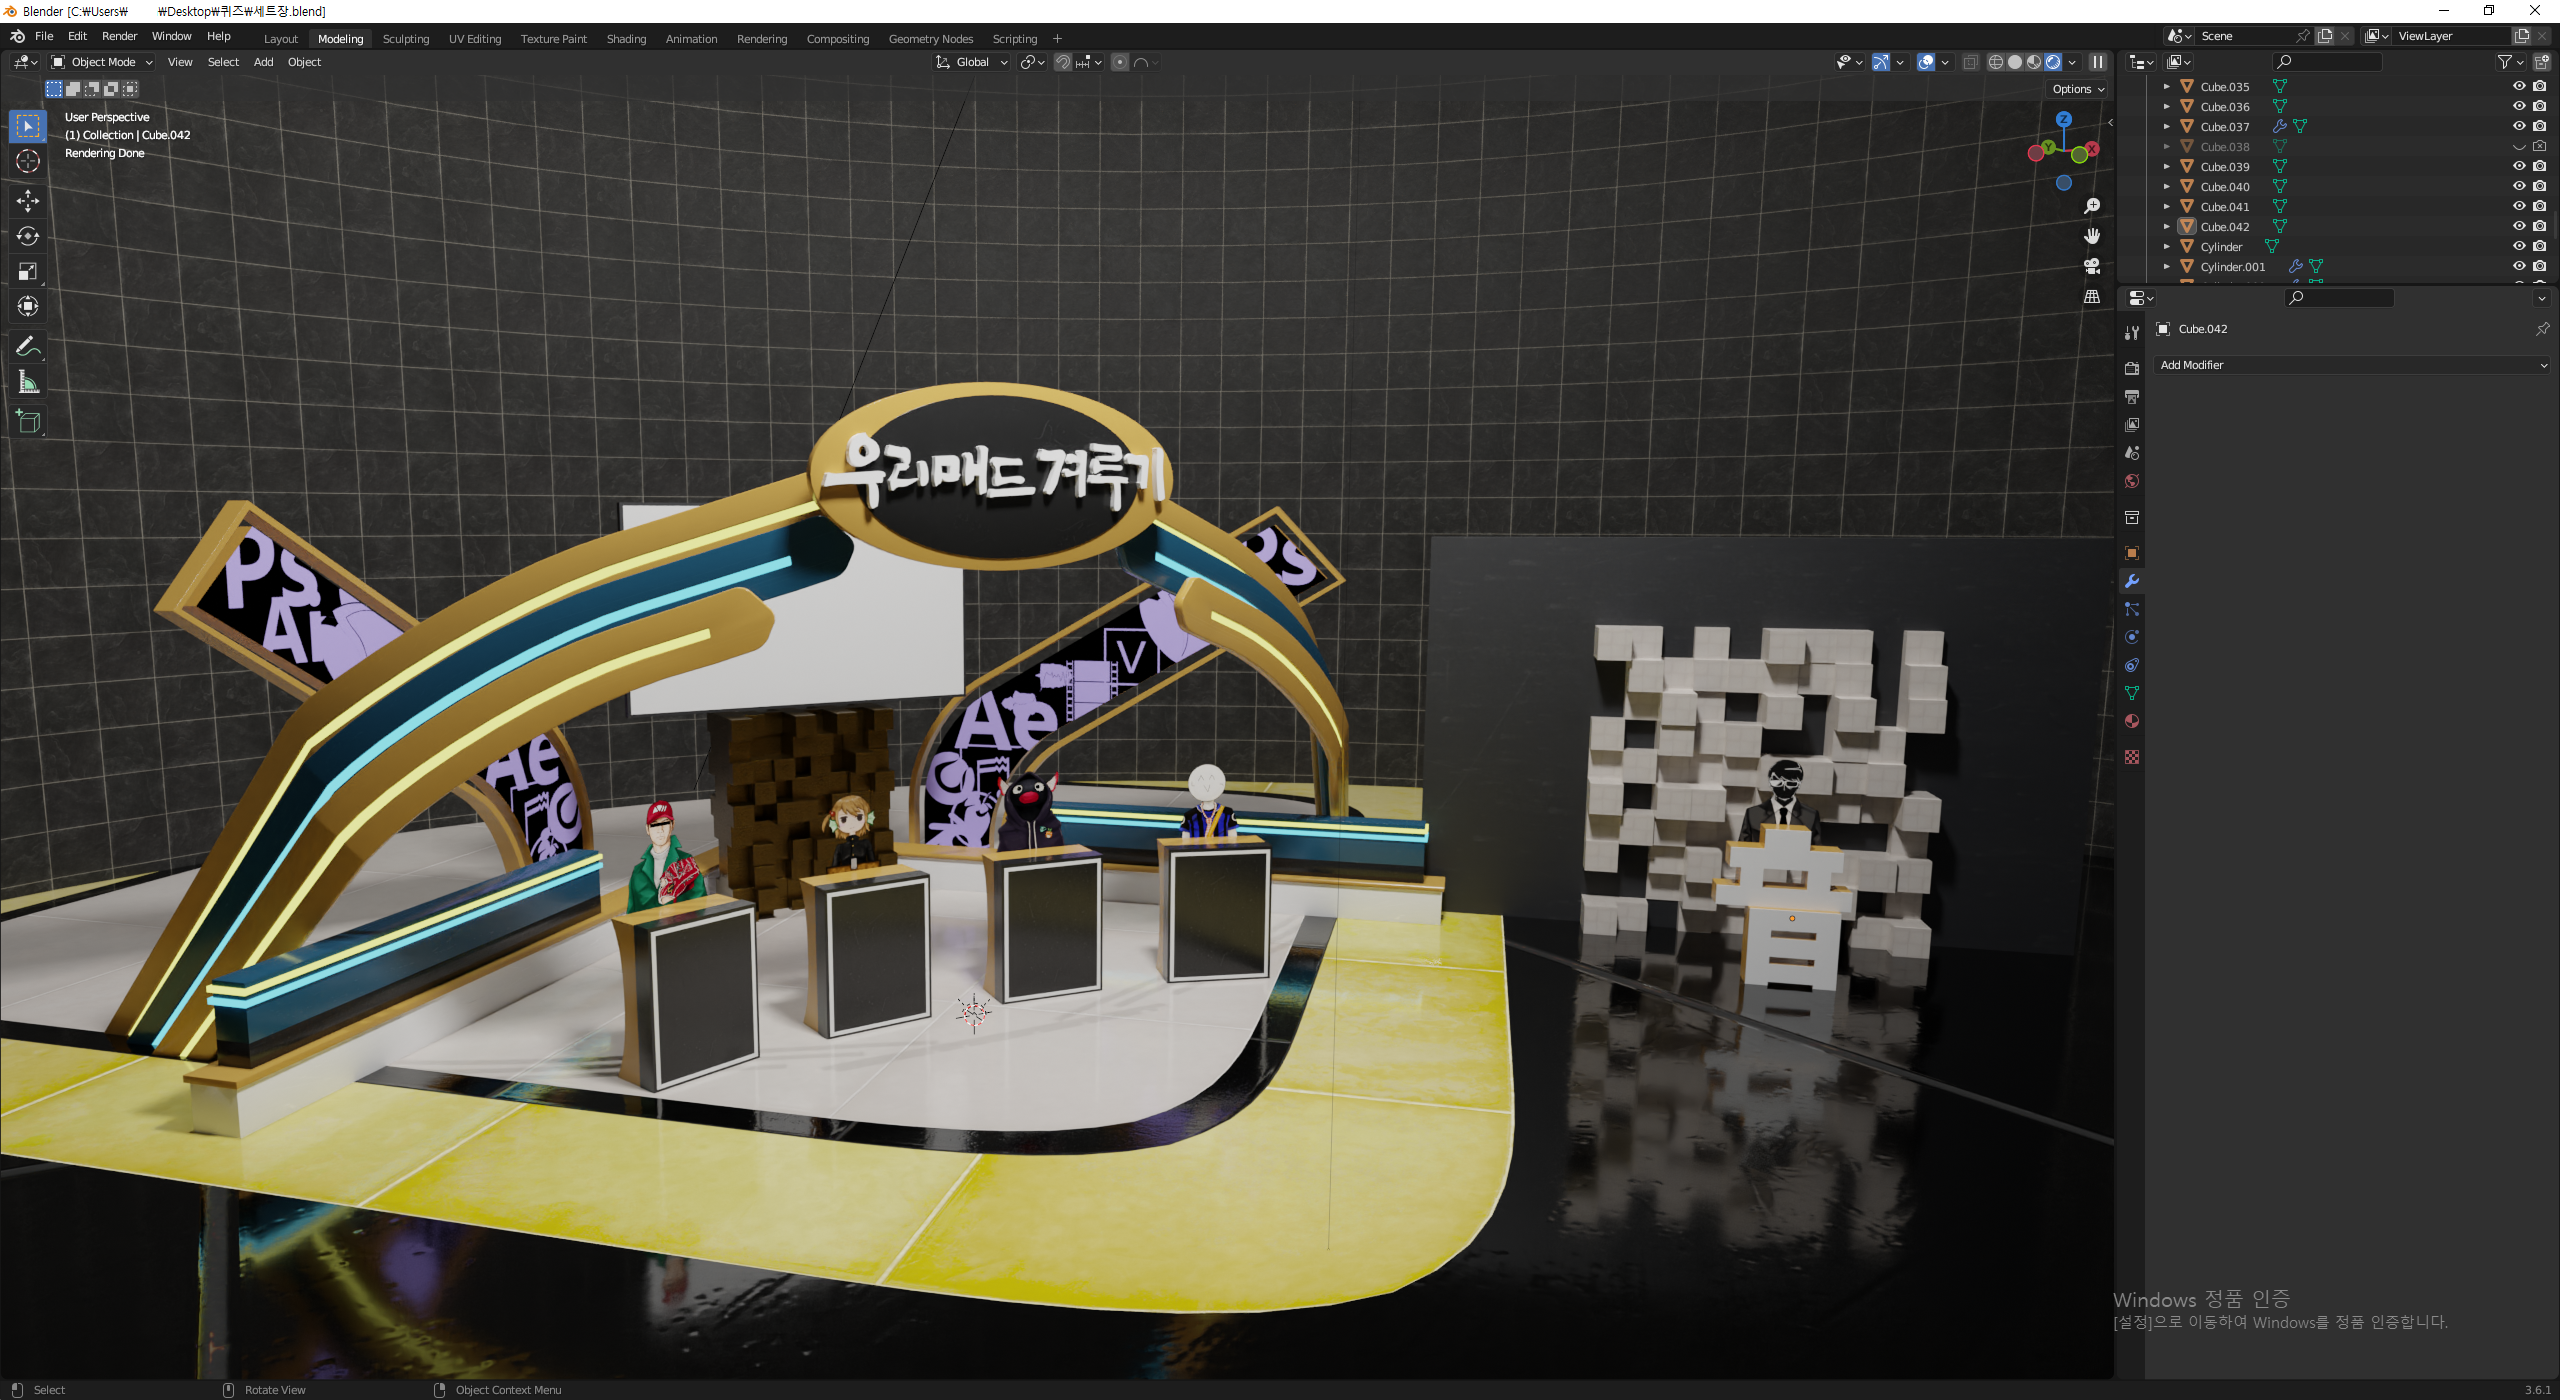Image resolution: width=2560 pixels, height=1400 pixels.
Task: Switch to the Sculpting workspace tab
Action: (405, 39)
